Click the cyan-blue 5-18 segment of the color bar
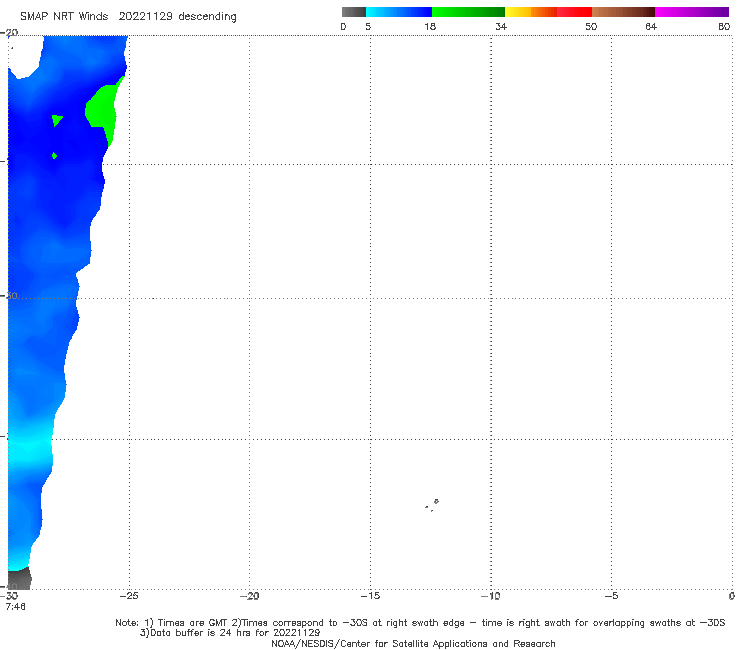Image resolution: width=740 pixels, height=650 pixels. (399, 12)
